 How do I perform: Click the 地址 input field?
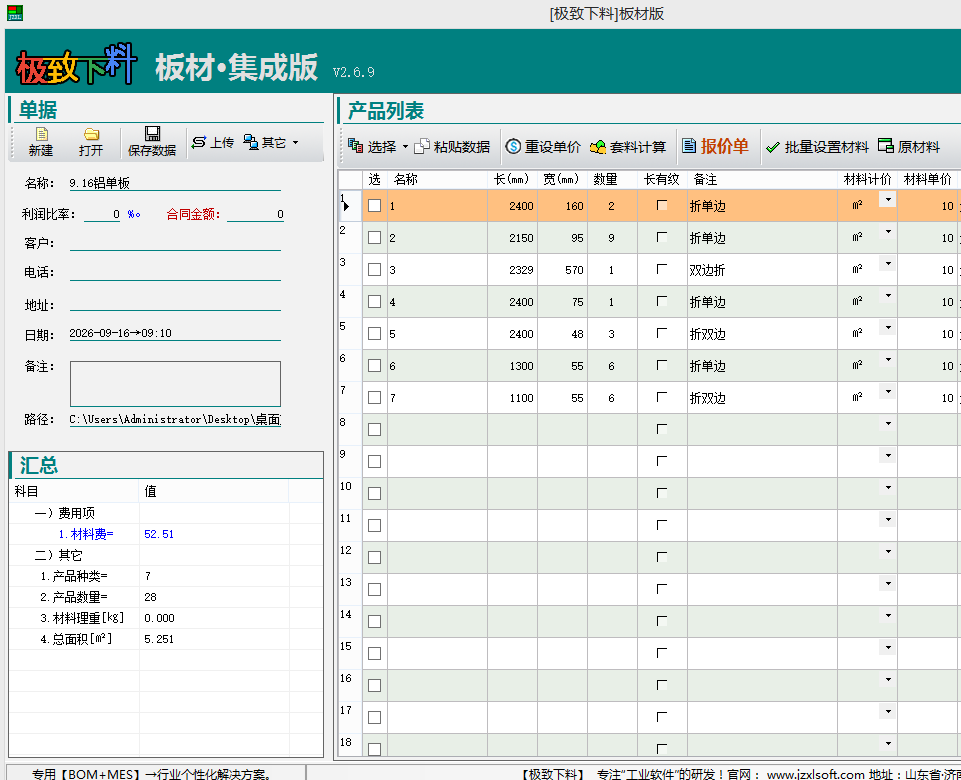(175, 305)
